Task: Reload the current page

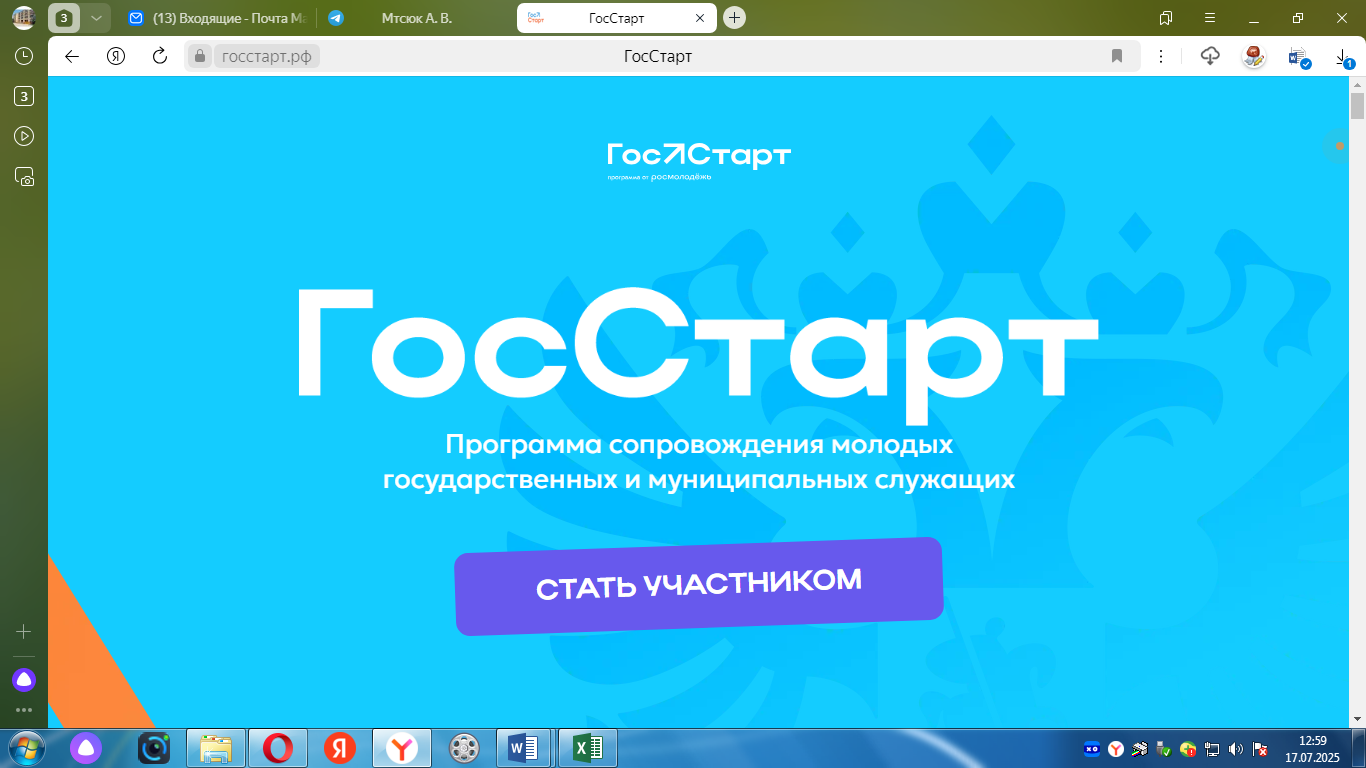Action: pyautogui.click(x=160, y=56)
